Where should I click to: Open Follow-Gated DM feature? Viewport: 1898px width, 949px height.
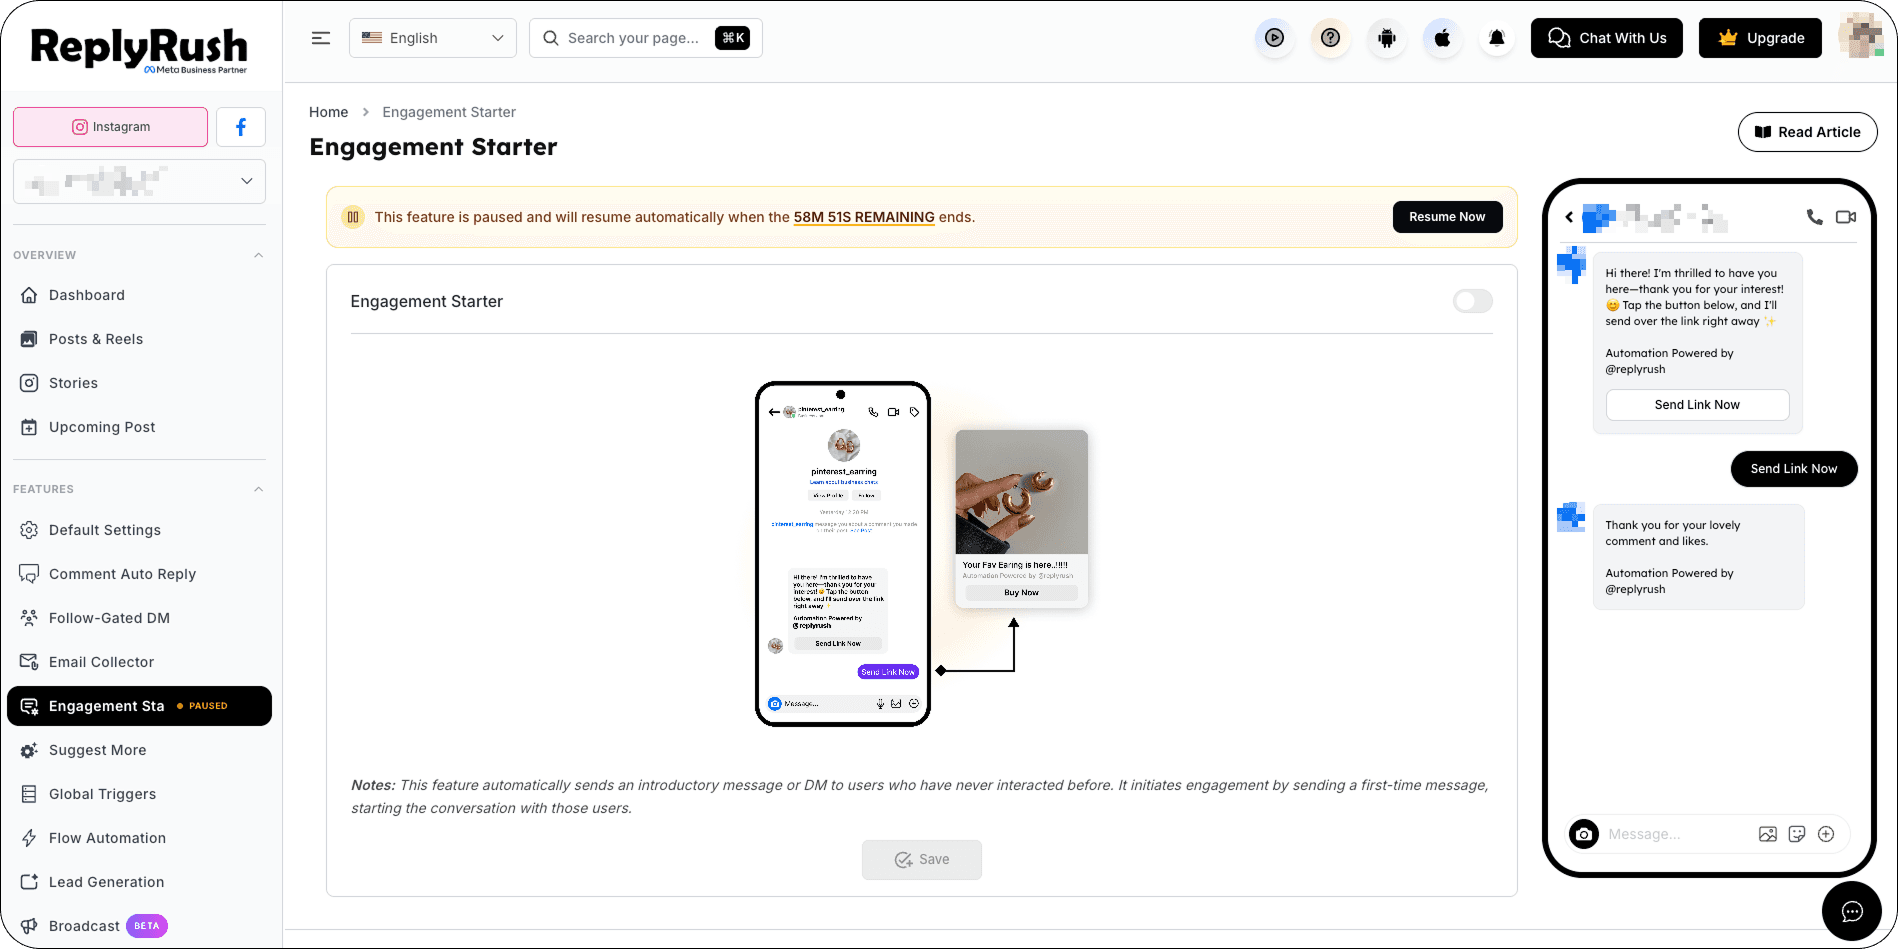point(140,618)
